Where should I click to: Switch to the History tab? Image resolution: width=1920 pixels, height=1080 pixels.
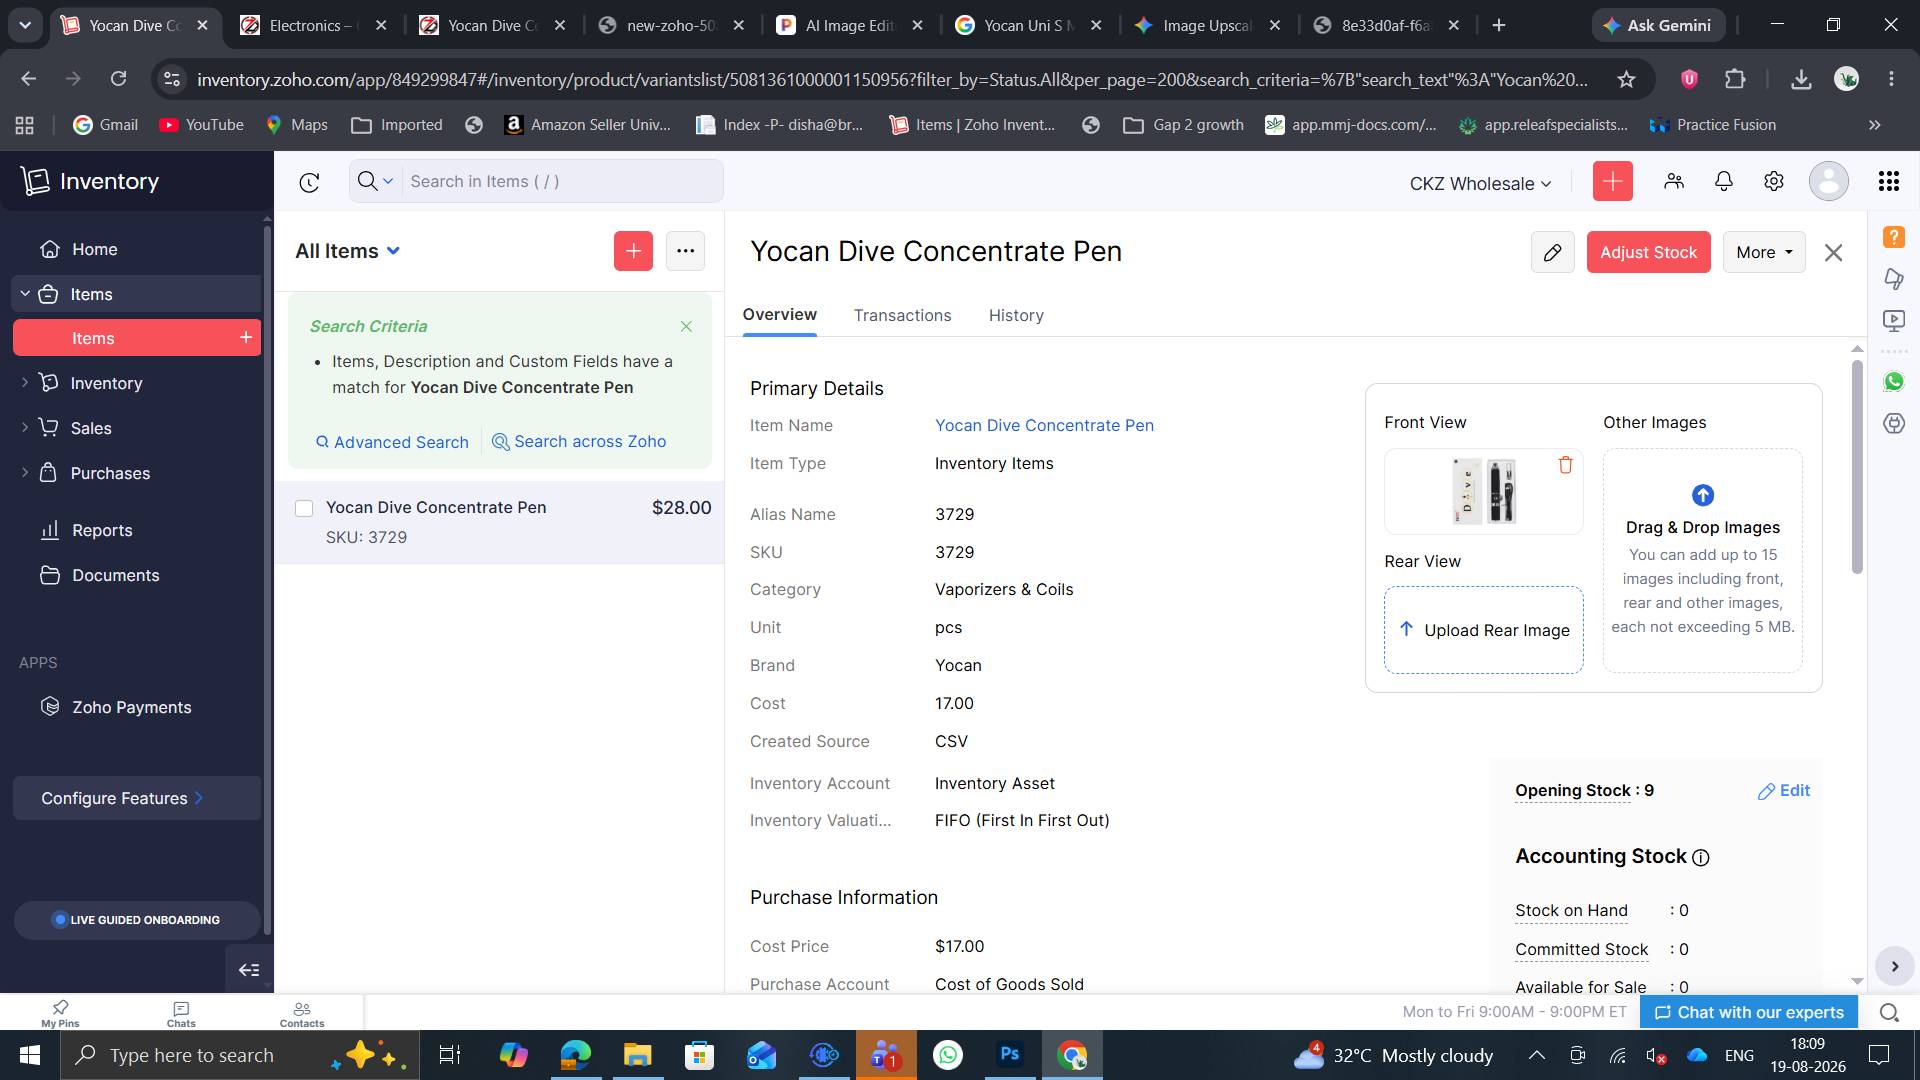pyautogui.click(x=1016, y=315)
